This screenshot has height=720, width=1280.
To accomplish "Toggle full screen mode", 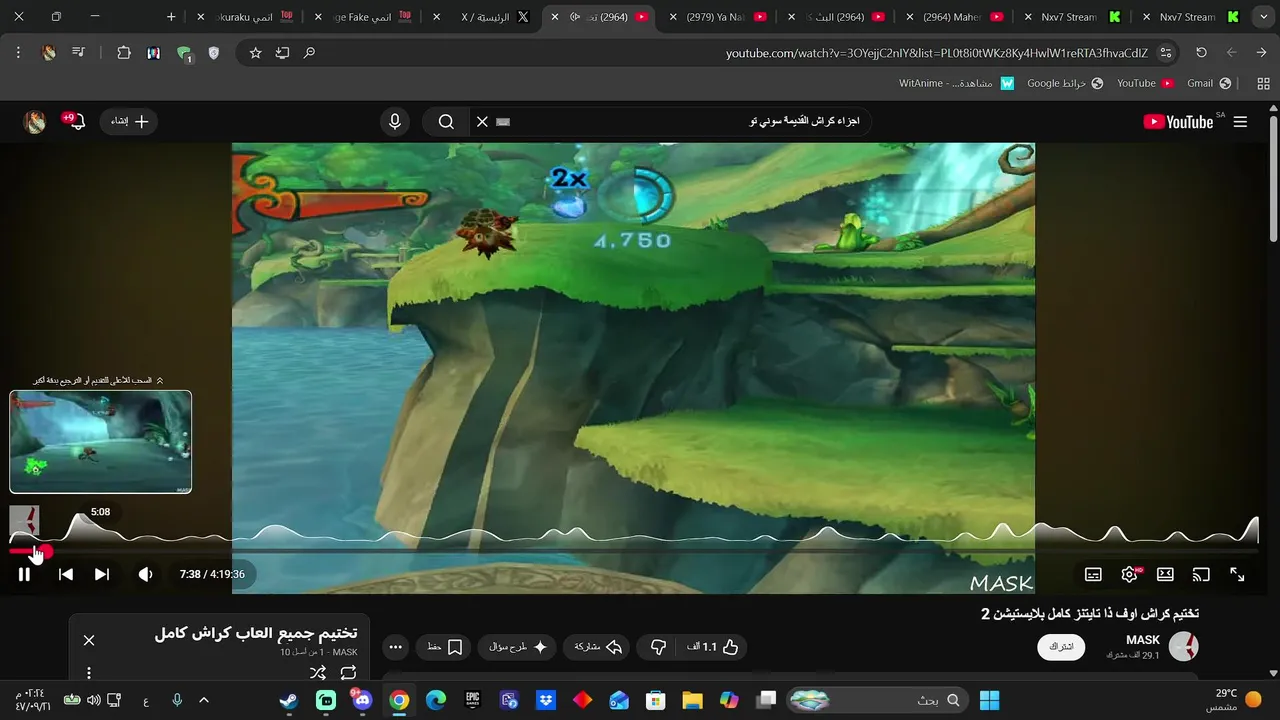I will (x=1237, y=574).
